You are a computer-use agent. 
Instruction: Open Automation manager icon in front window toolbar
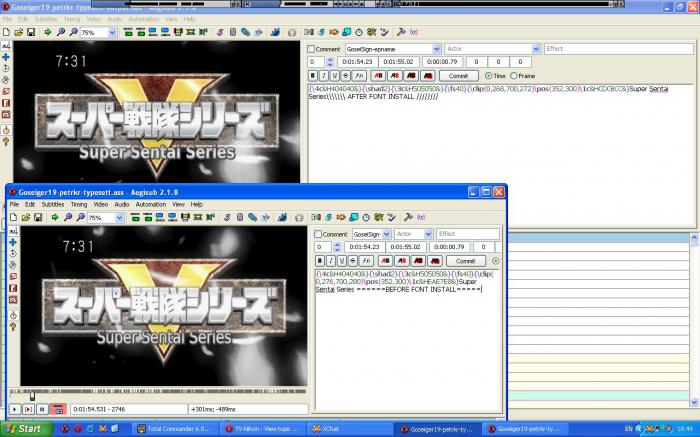(x=282, y=217)
